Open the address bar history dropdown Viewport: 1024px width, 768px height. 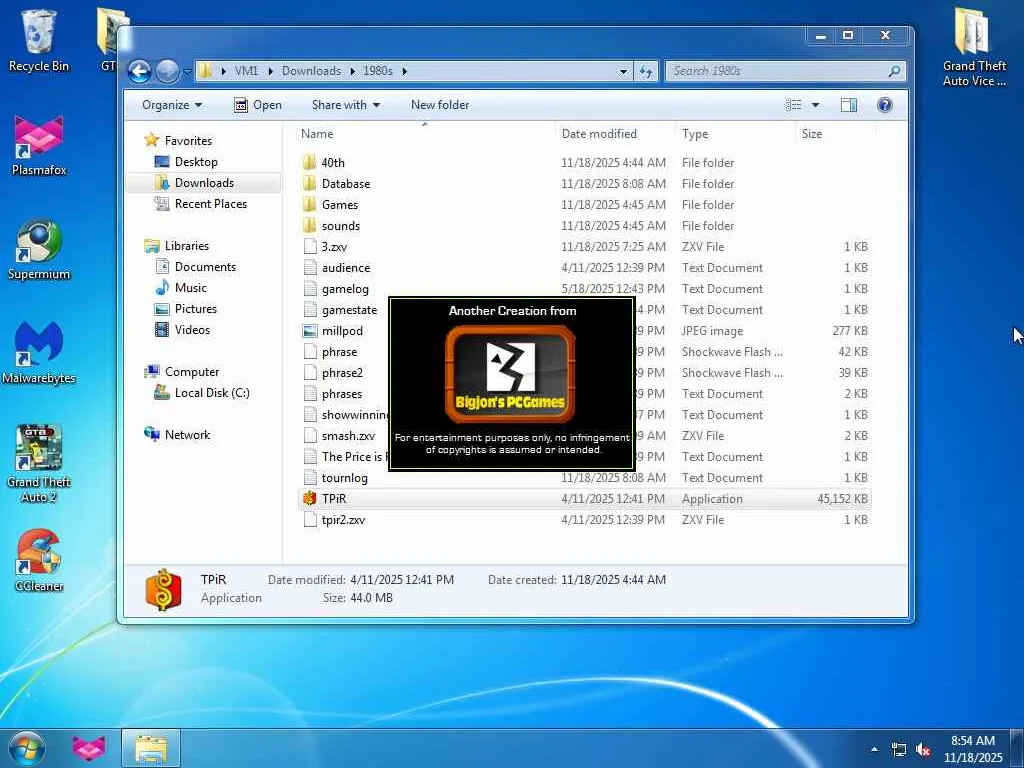coord(624,71)
